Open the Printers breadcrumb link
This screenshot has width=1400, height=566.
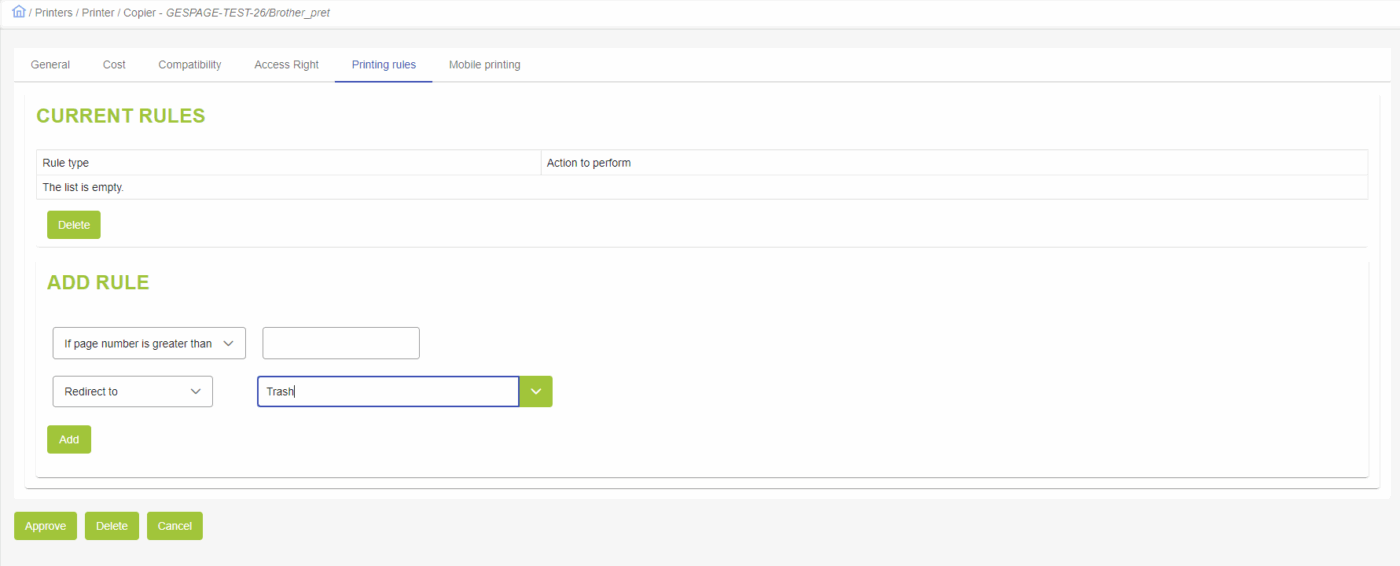53,13
